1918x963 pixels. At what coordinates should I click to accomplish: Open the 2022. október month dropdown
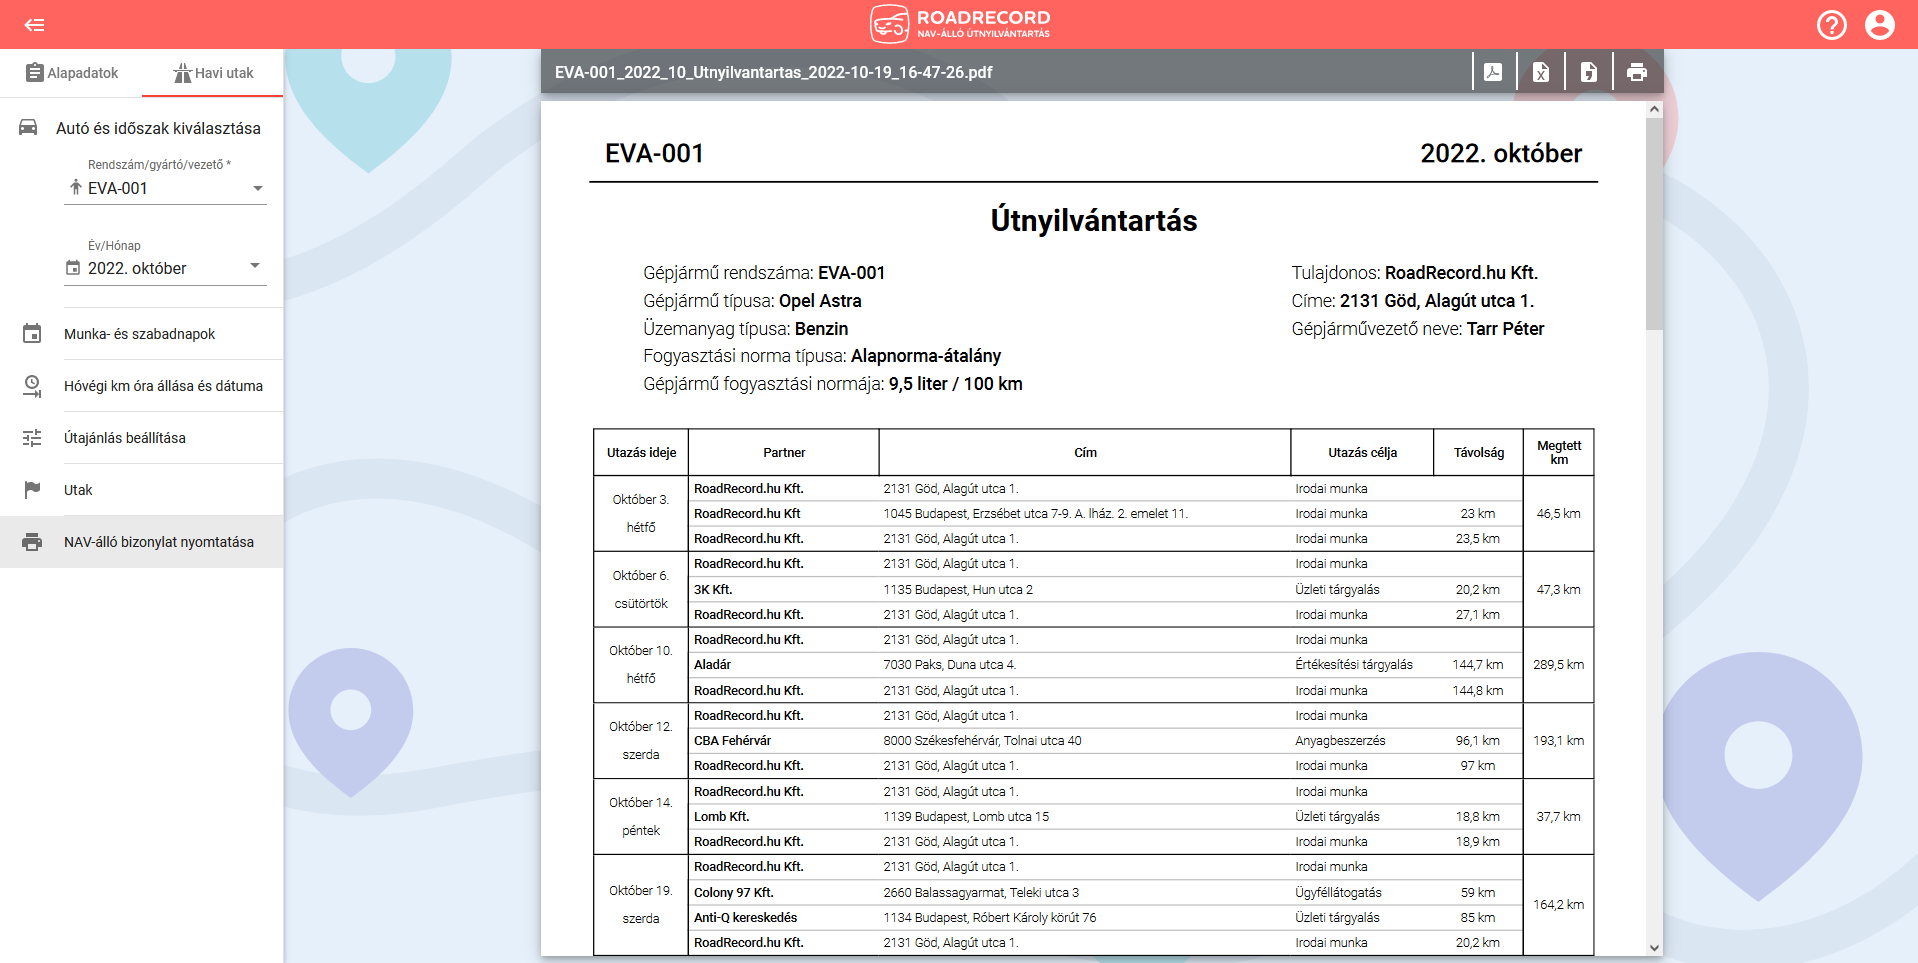point(165,268)
